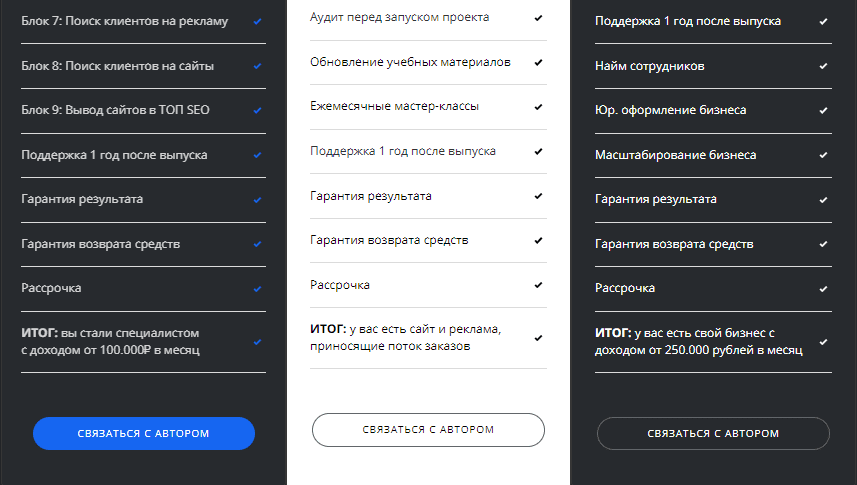857x485 pixels.
Task: Click the checkmark beside the 250.000 рублей ИТОГ row
Action: pos(823,341)
